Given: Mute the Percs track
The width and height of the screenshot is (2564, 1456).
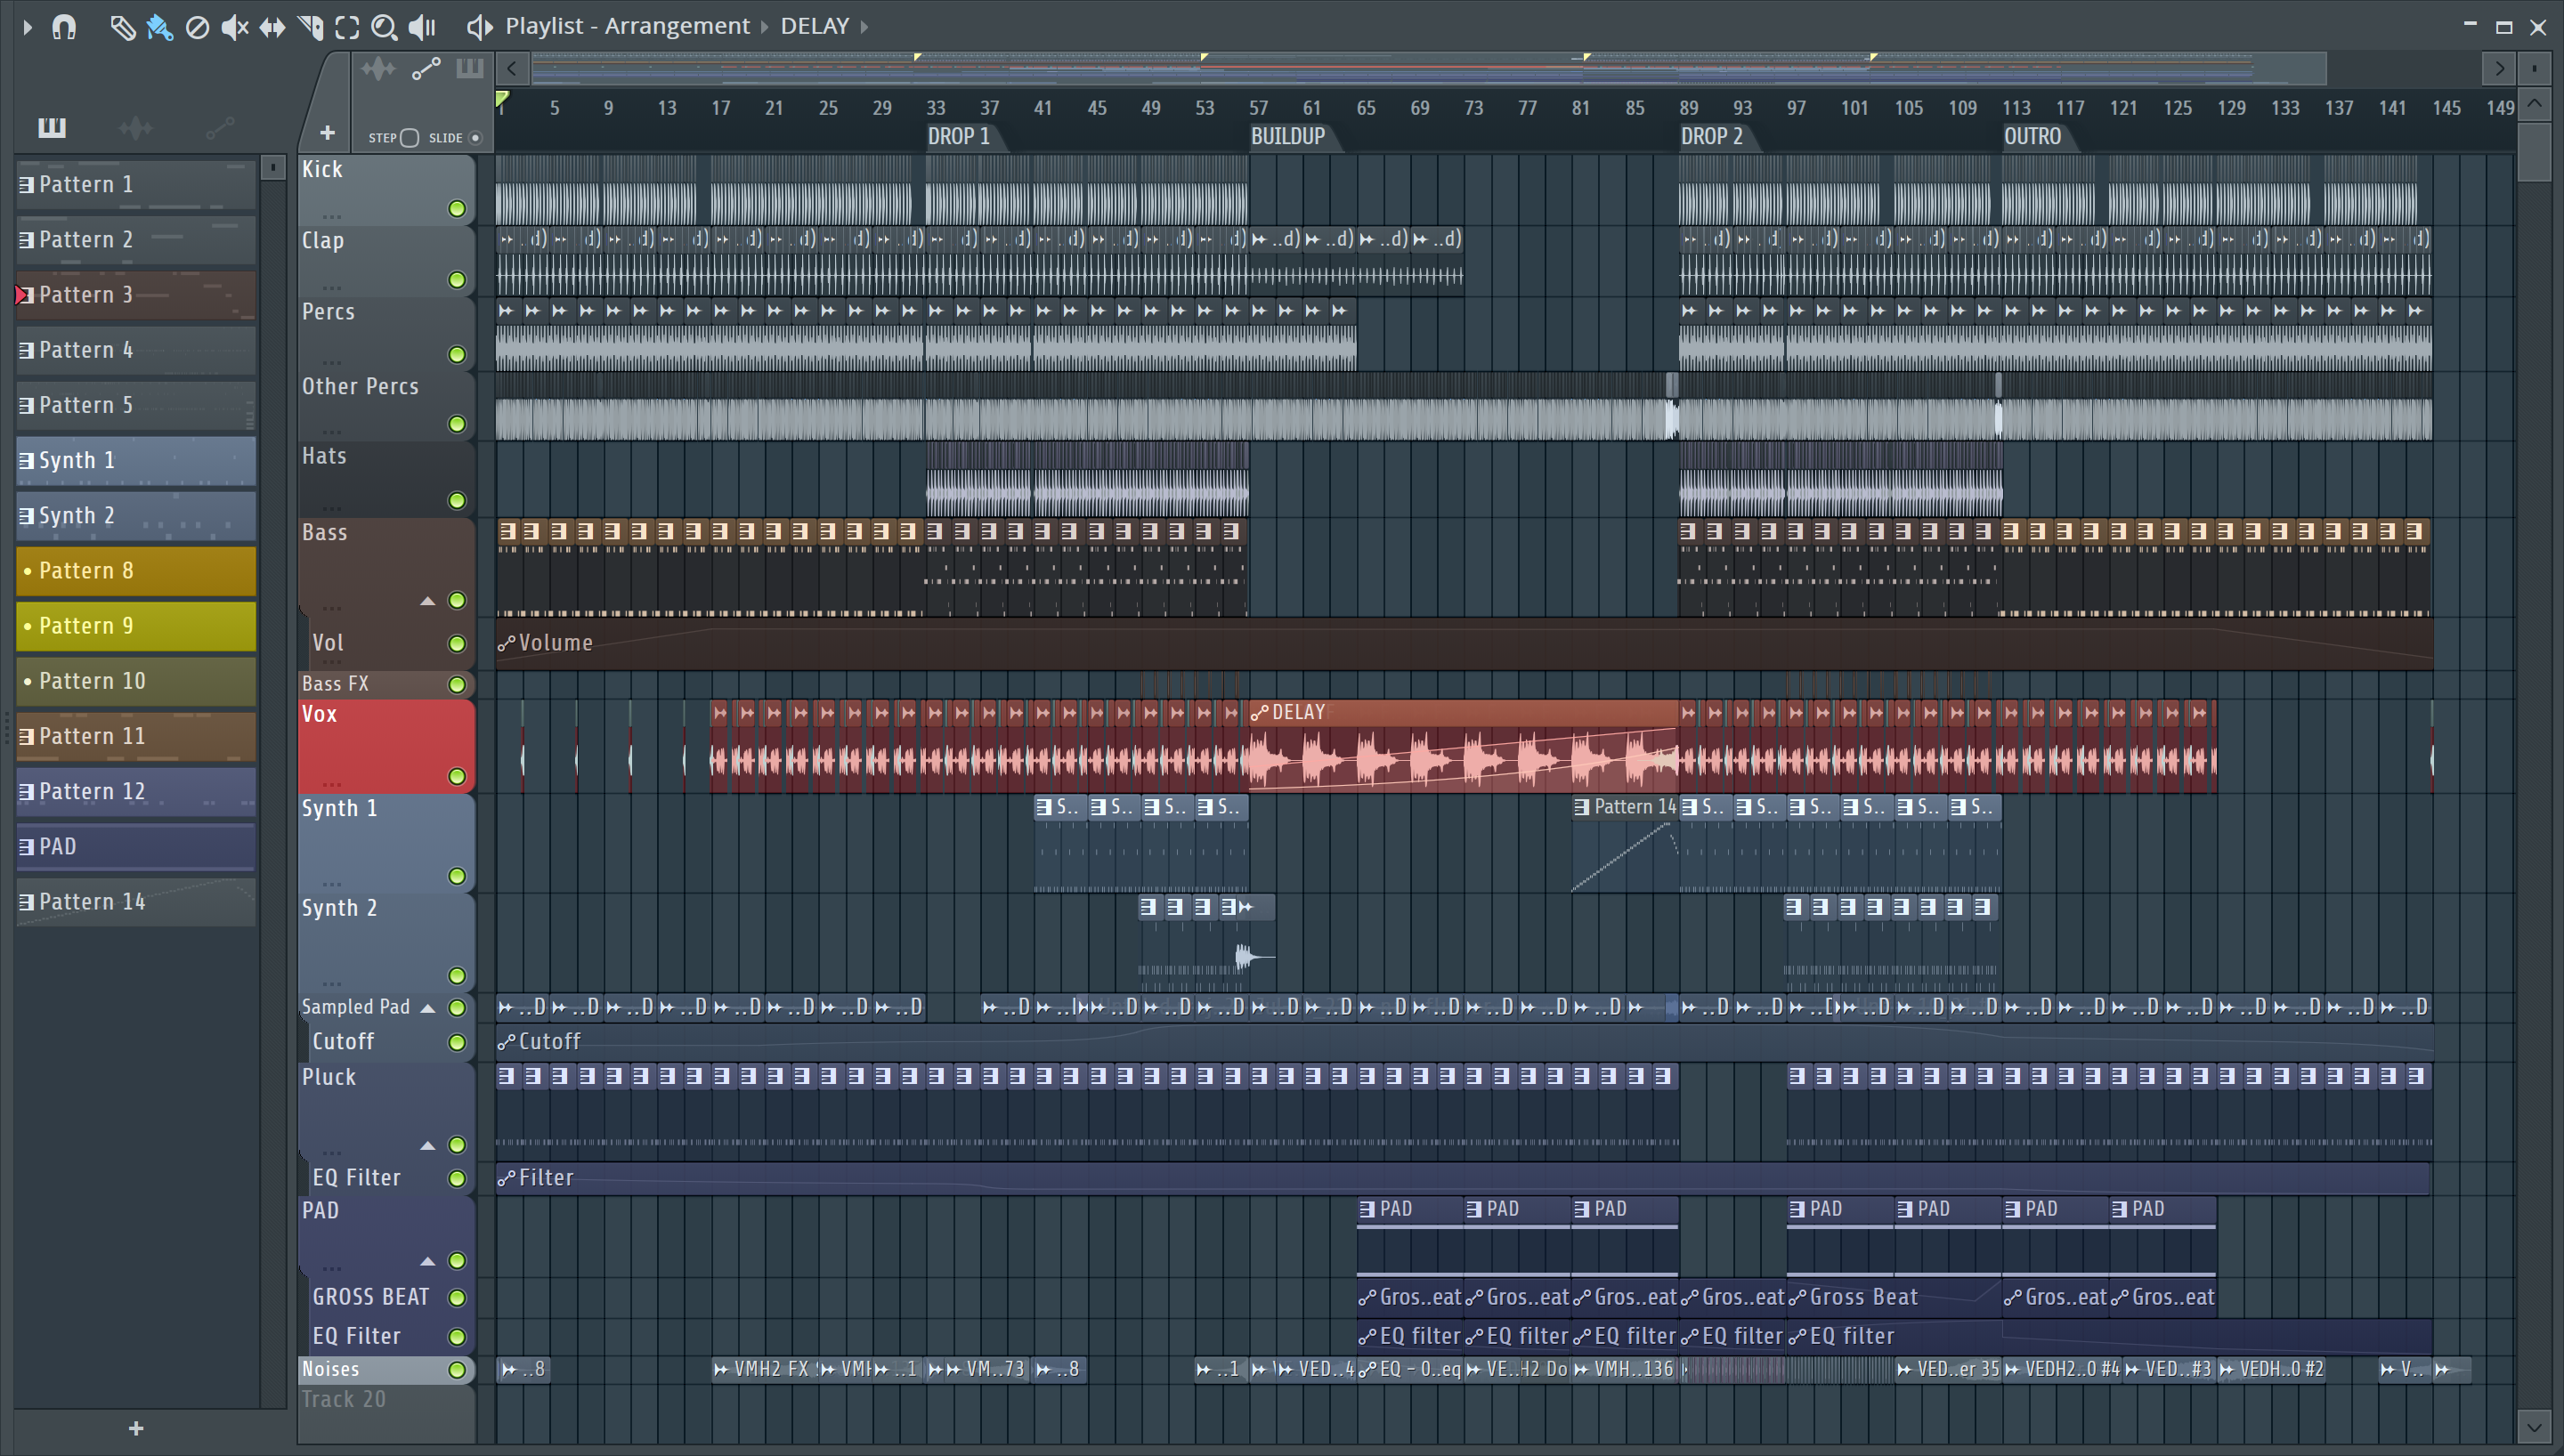Looking at the screenshot, I should (x=457, y=355).
